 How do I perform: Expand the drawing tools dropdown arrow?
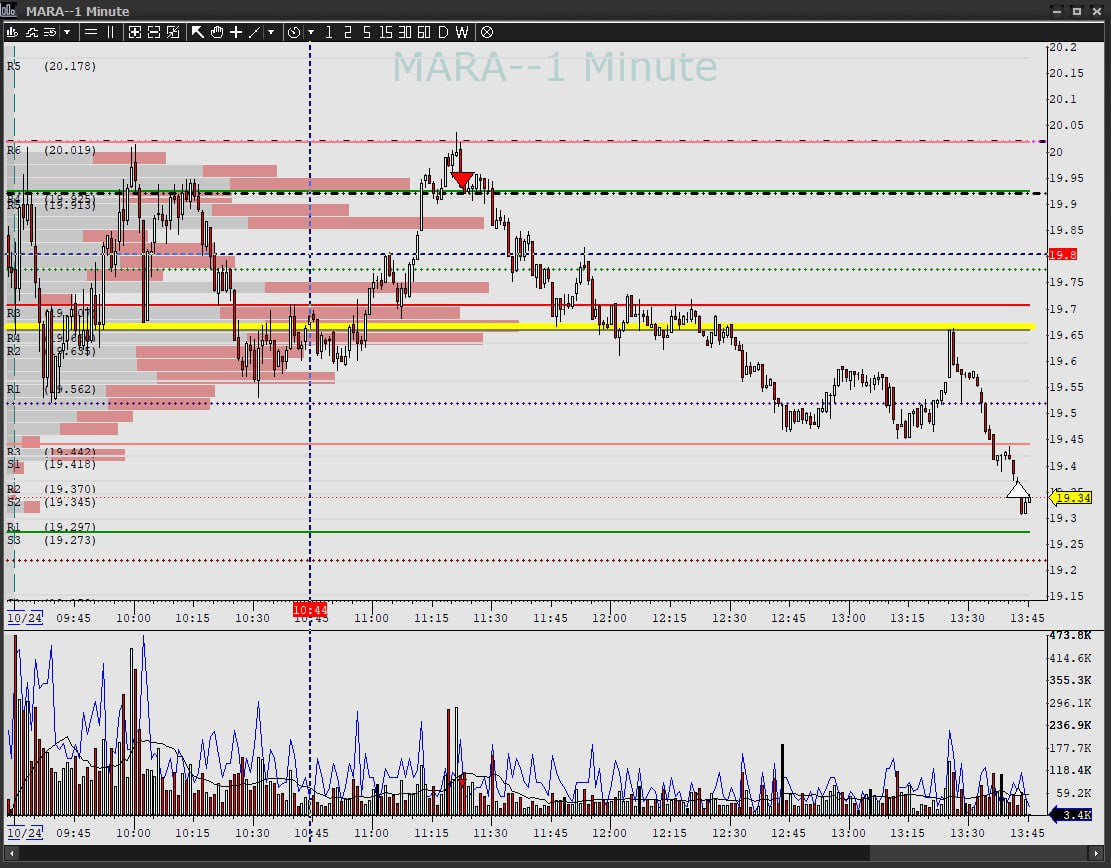[271, 32]
